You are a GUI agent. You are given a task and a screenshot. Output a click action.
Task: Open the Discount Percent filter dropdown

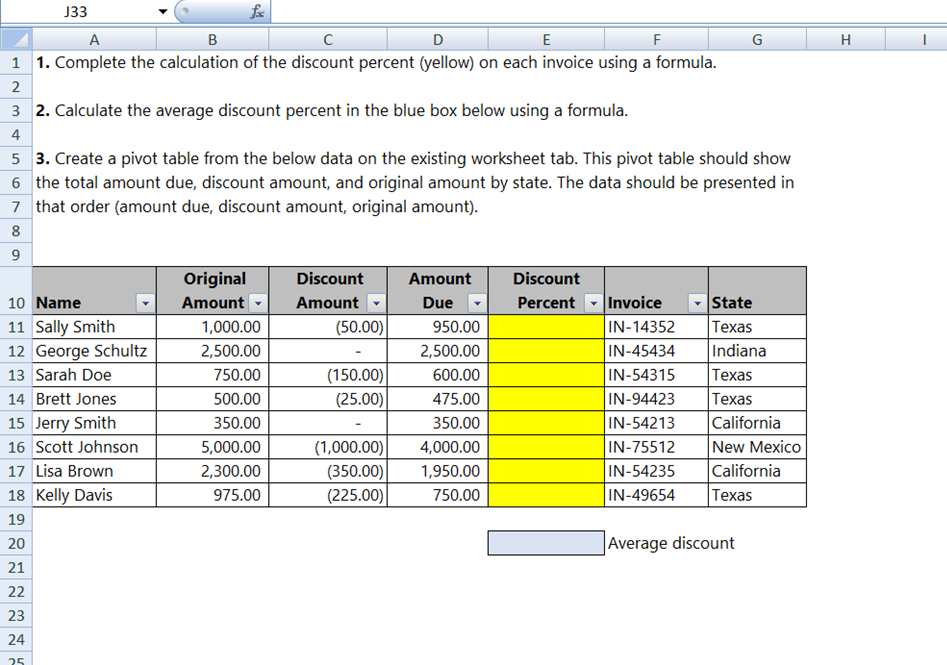pyautogui.click(x=594, y=302)
